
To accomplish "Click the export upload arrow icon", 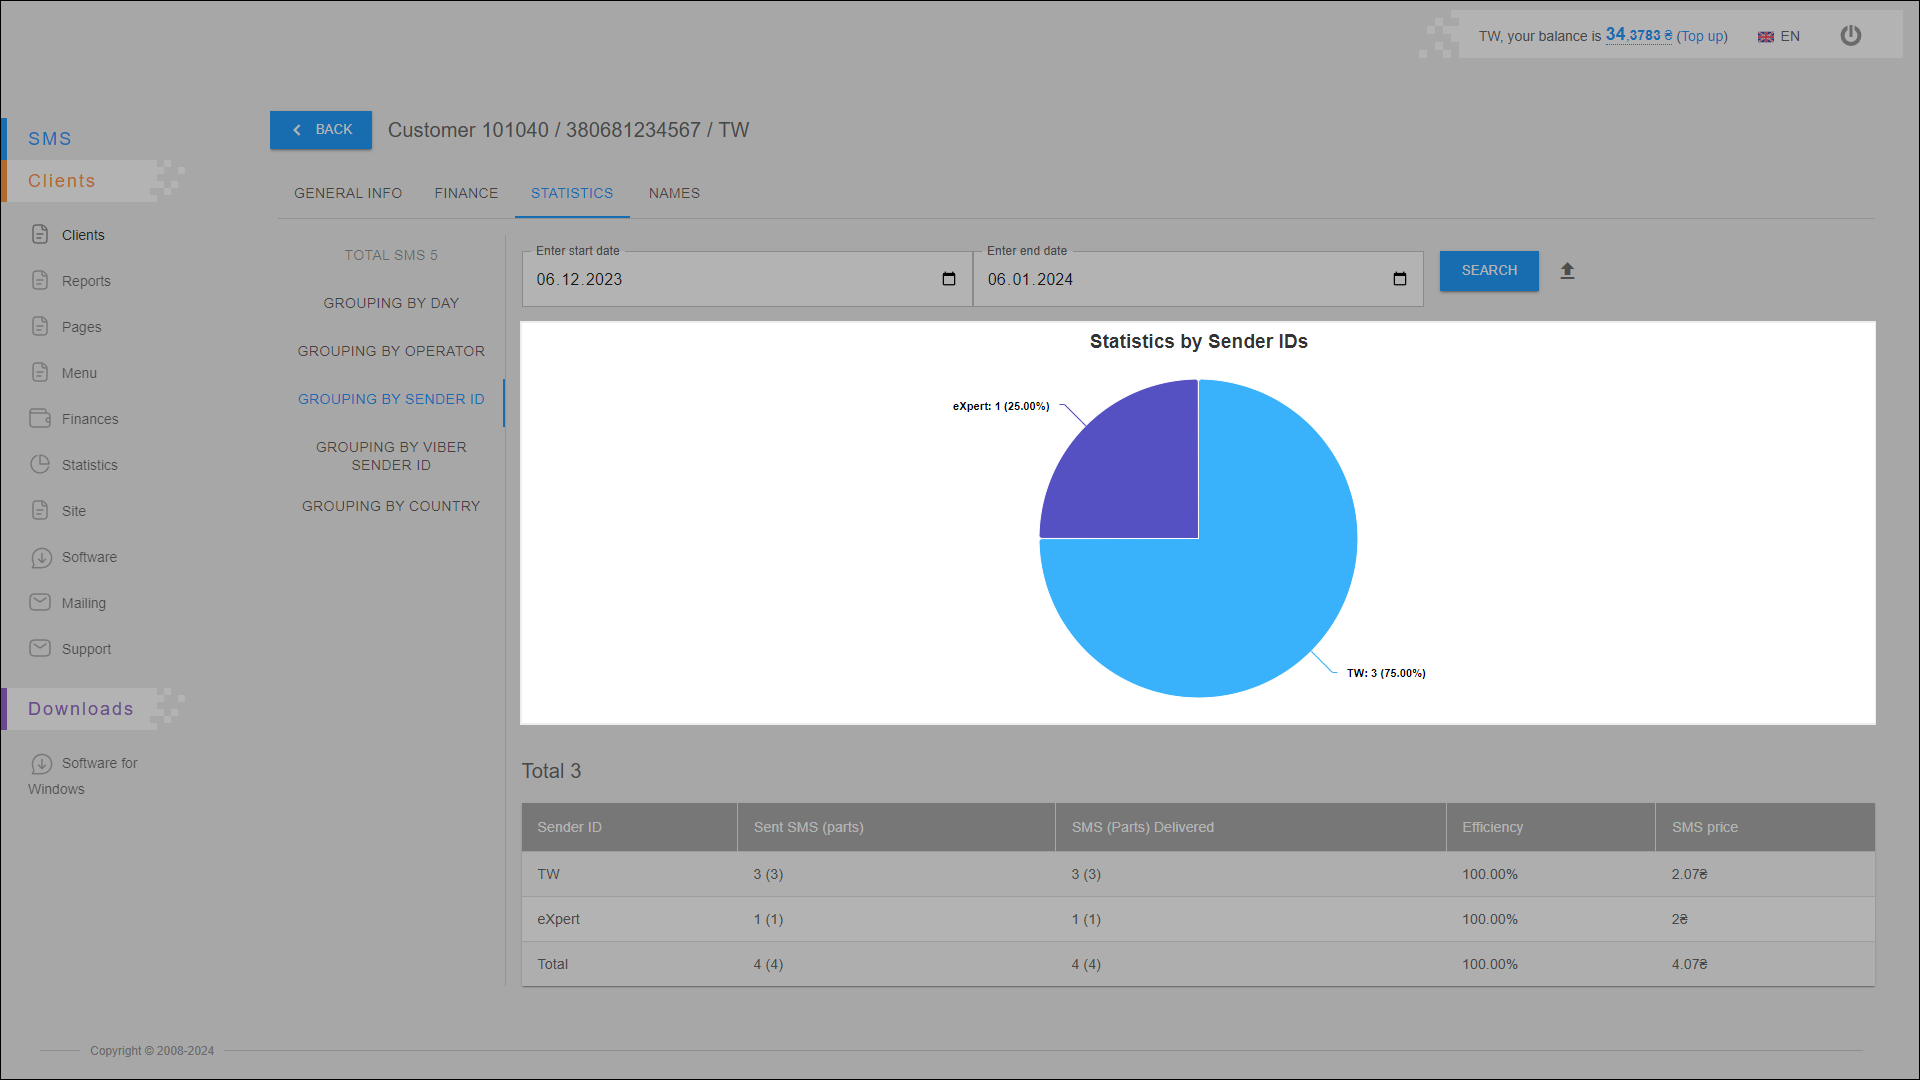I will tap(1567, 271).
